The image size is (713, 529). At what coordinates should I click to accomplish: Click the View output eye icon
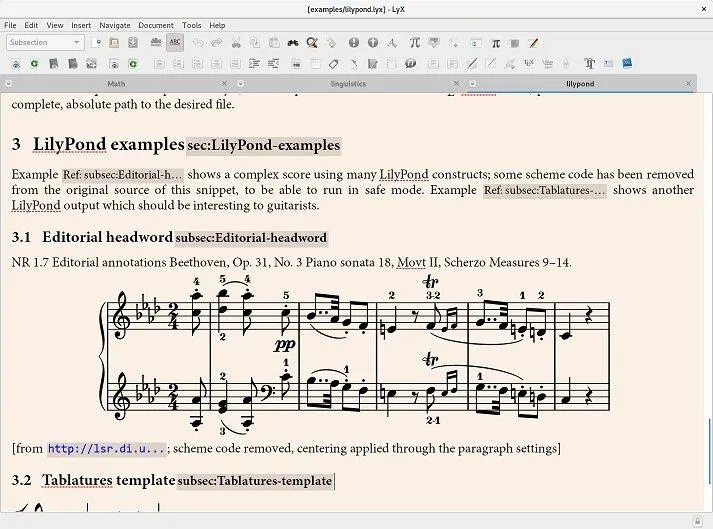click(14, 63)
